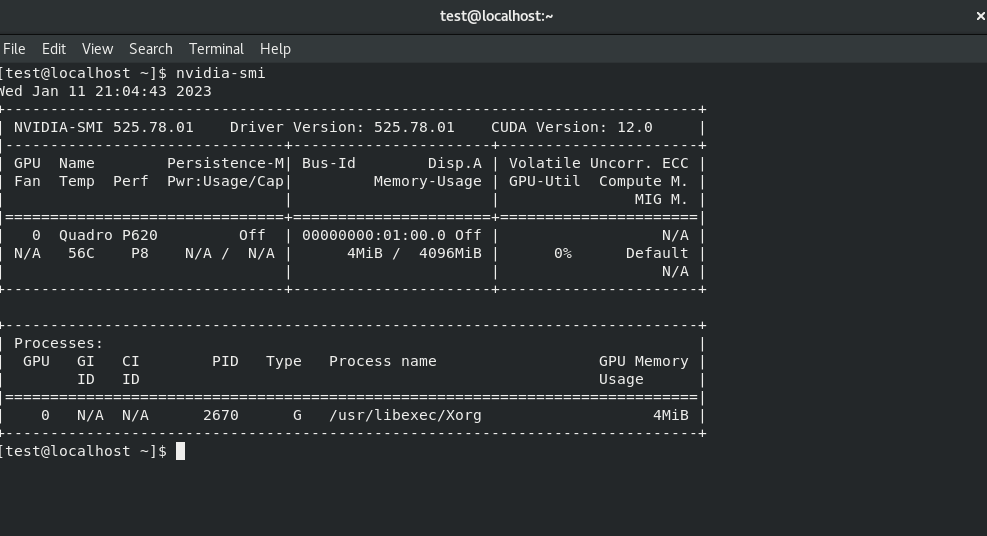Click the P8 performance state
The height and width of the screenshot is (536, 987).
coord(140,254)
